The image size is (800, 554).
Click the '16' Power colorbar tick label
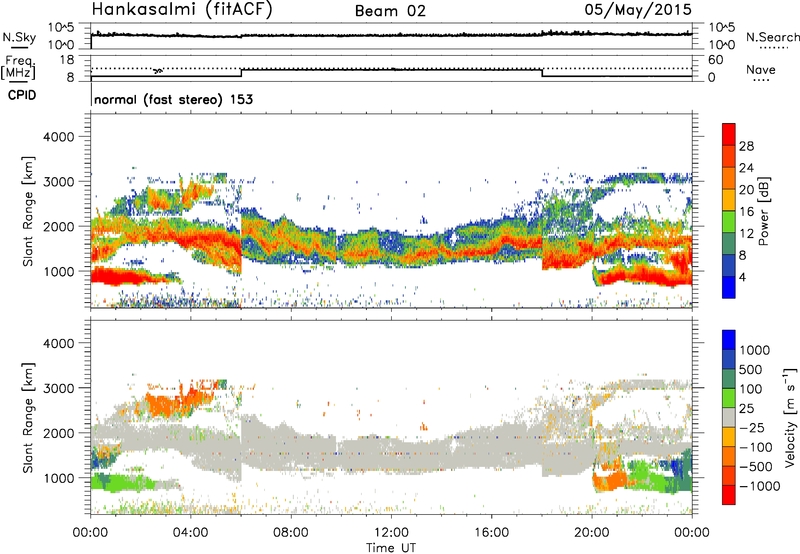746,212
